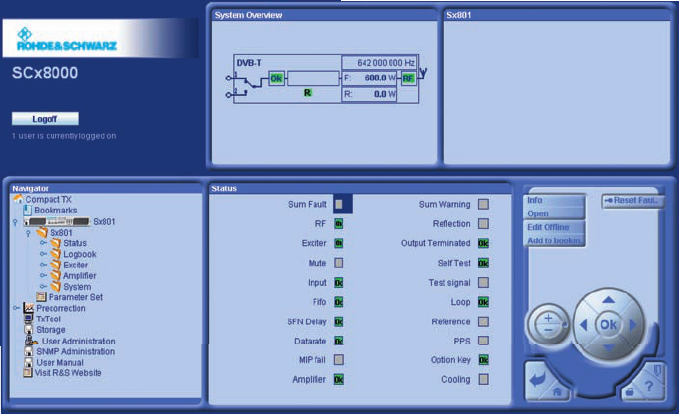The width and height of the screenshot is (679, 414).
Task: Click the Rohde & Schwarz logo
Action: (x=67, y=39)
